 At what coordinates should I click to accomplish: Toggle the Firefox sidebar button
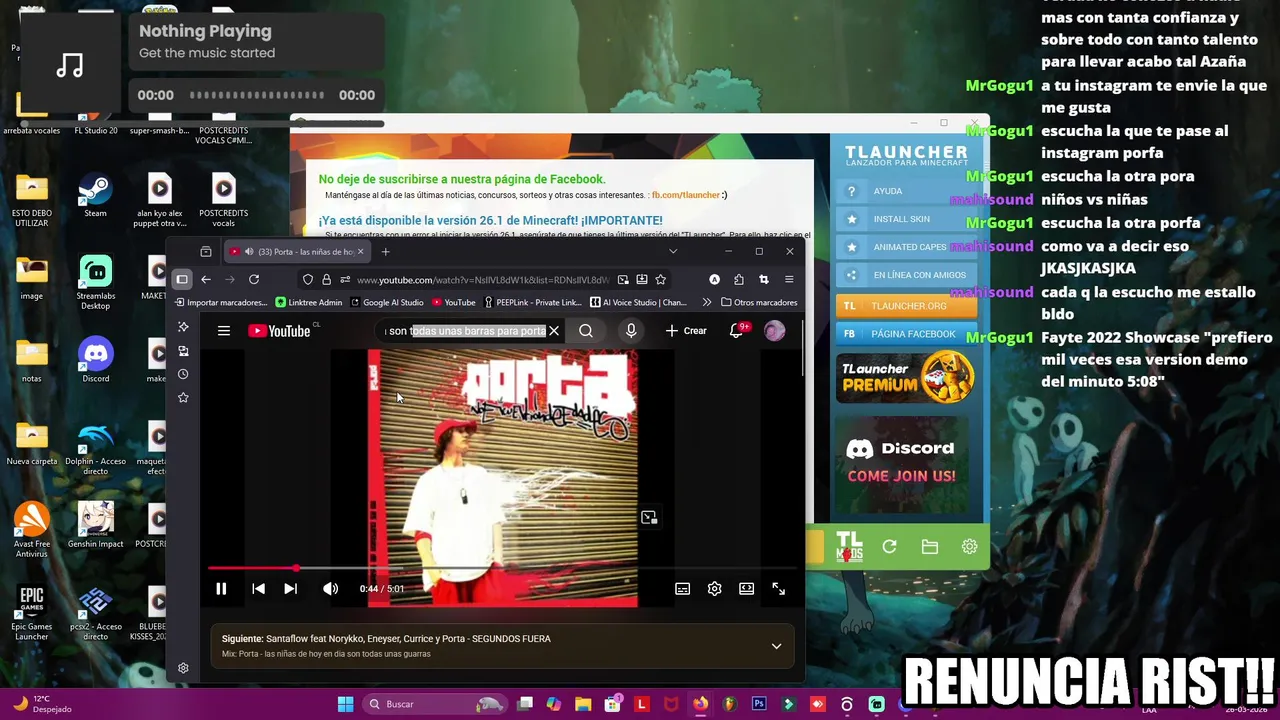coord(182,280)
